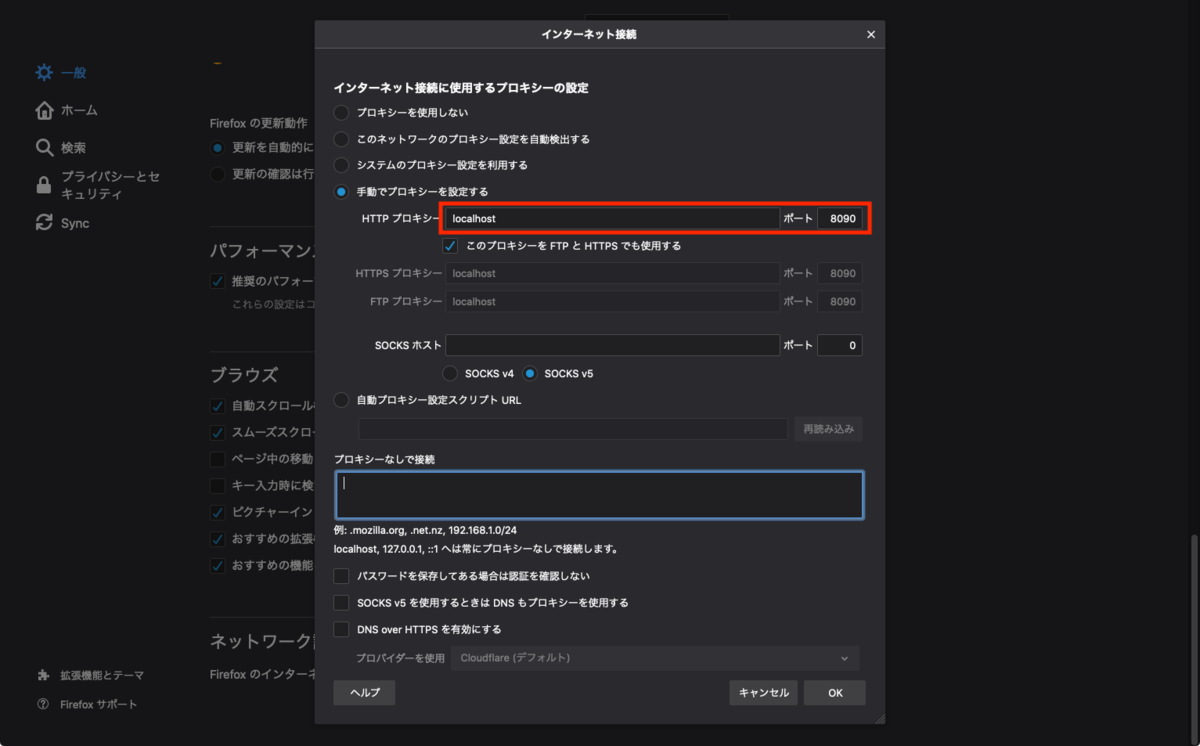
Task: Select SOCKS v4 radio button
Action: tap(450, 373)
